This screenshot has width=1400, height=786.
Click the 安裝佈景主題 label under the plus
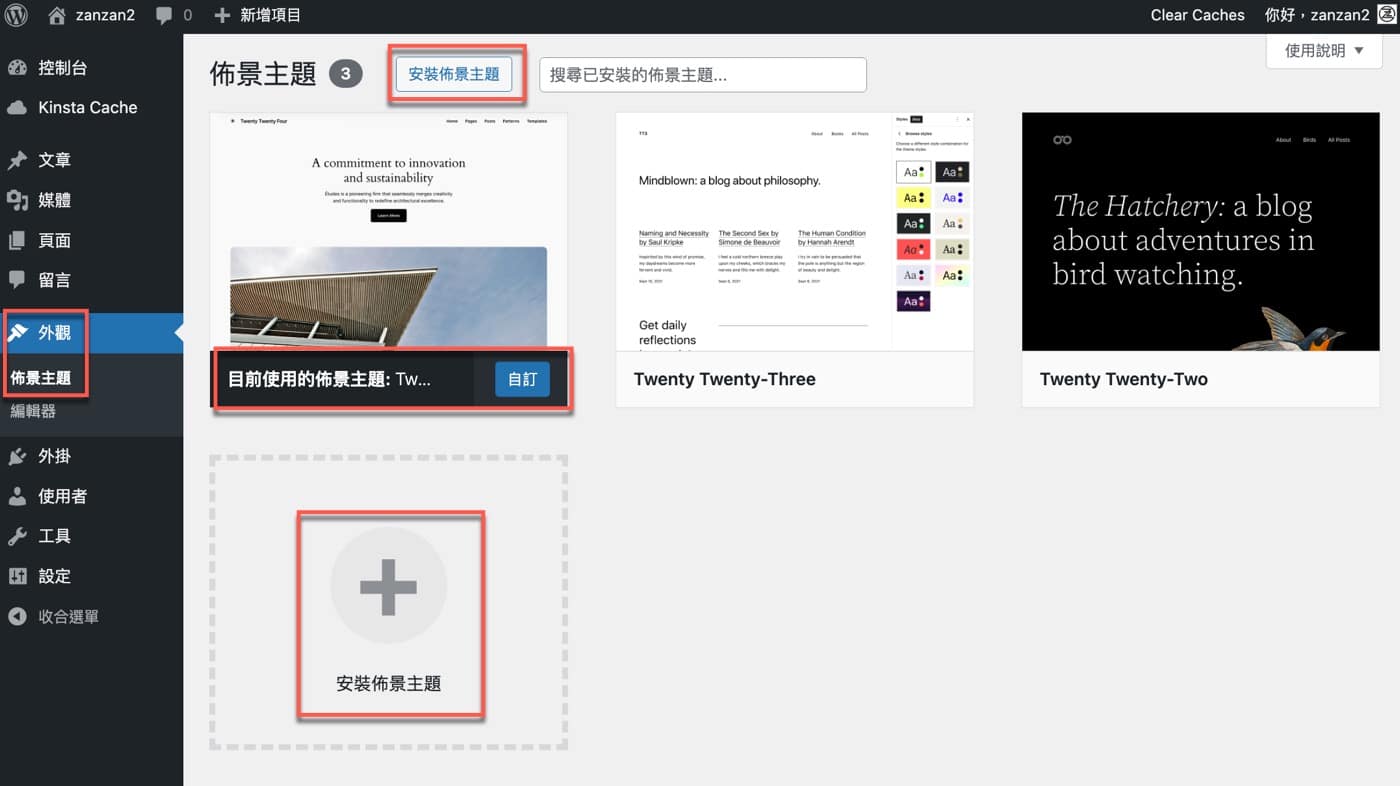pos(388,684)
